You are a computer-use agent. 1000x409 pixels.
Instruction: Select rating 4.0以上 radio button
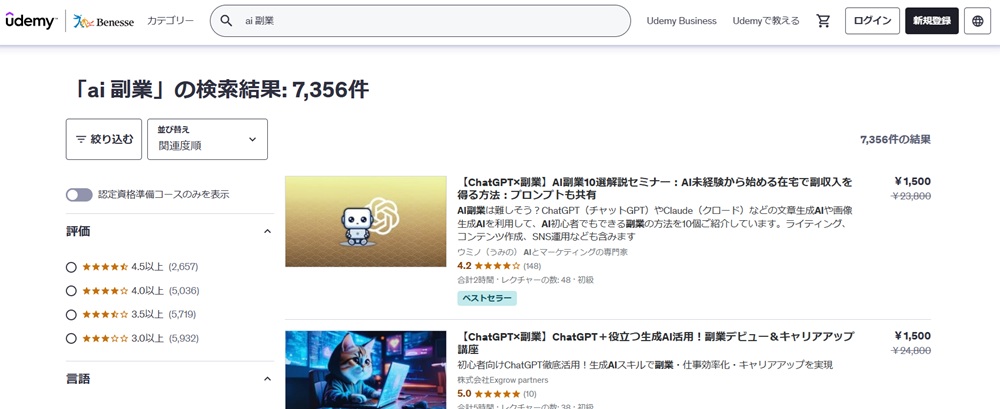tap(71, 291)
